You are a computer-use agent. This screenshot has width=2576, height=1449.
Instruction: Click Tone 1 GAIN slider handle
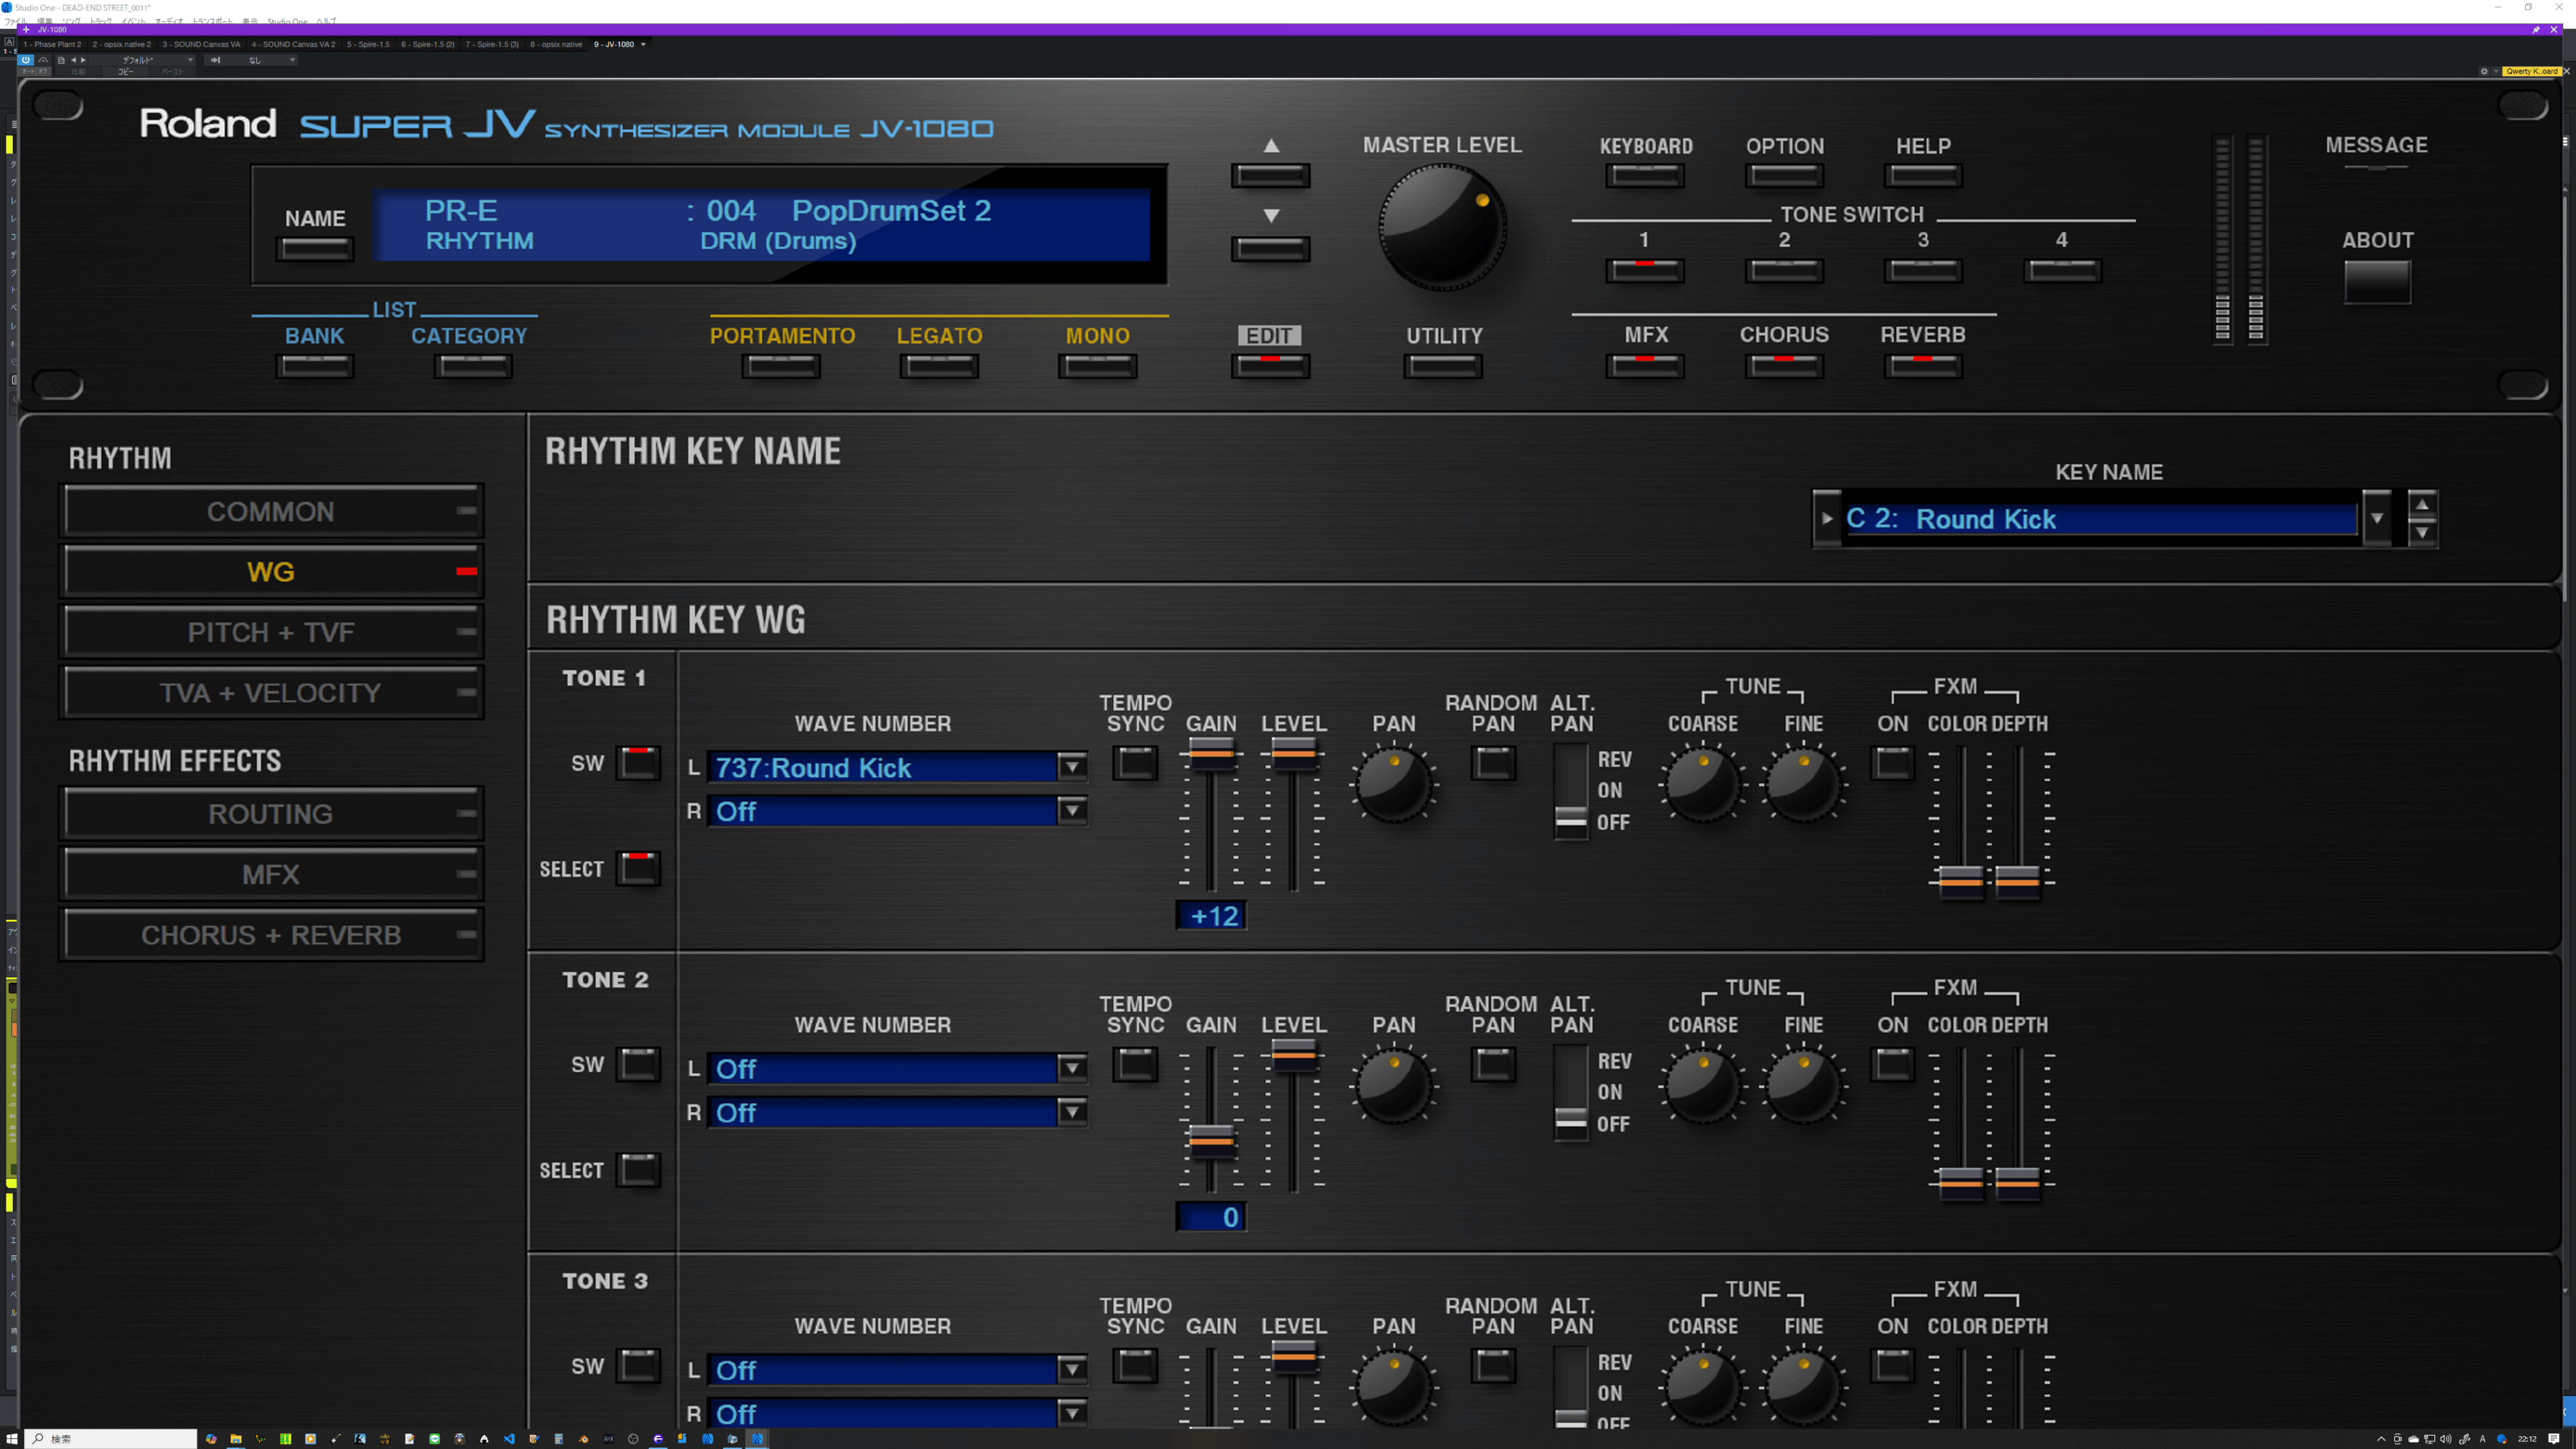tap(1211, 754)
